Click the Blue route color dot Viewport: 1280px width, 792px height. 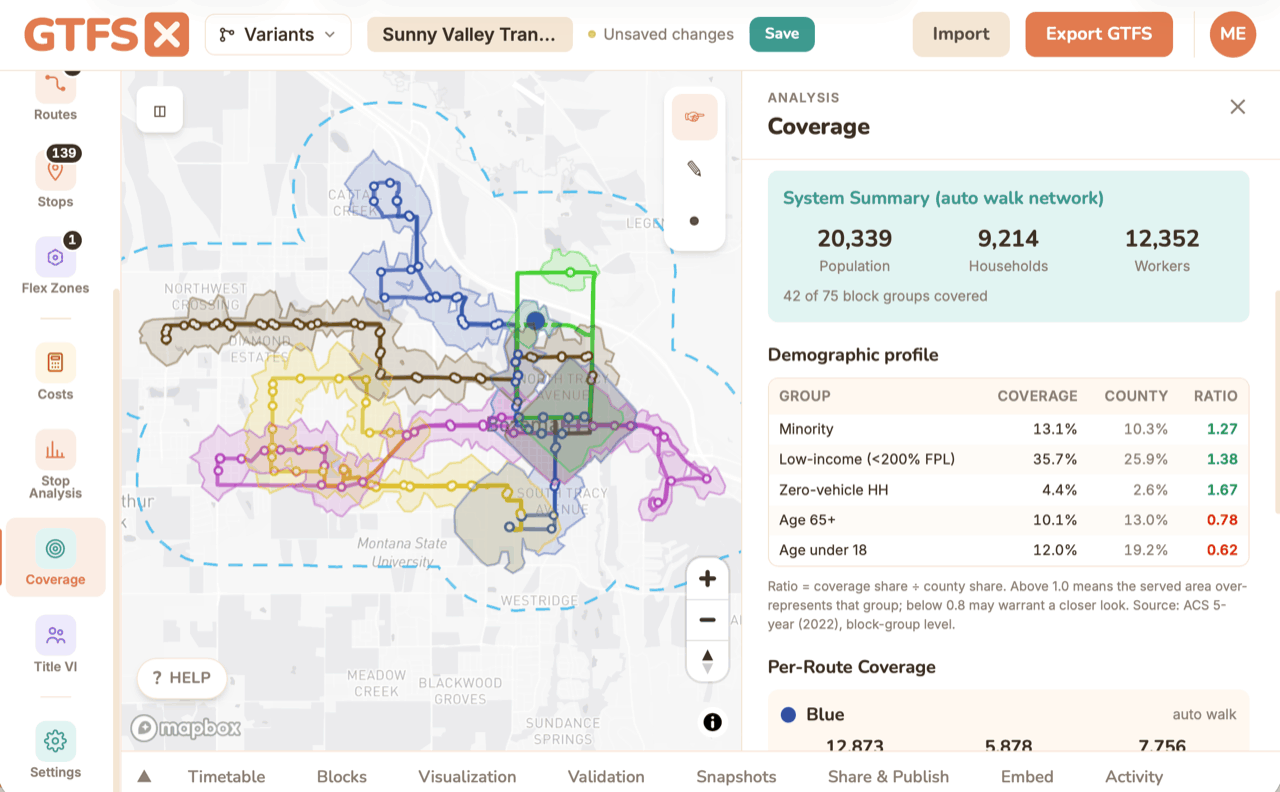tap(788, 715)
